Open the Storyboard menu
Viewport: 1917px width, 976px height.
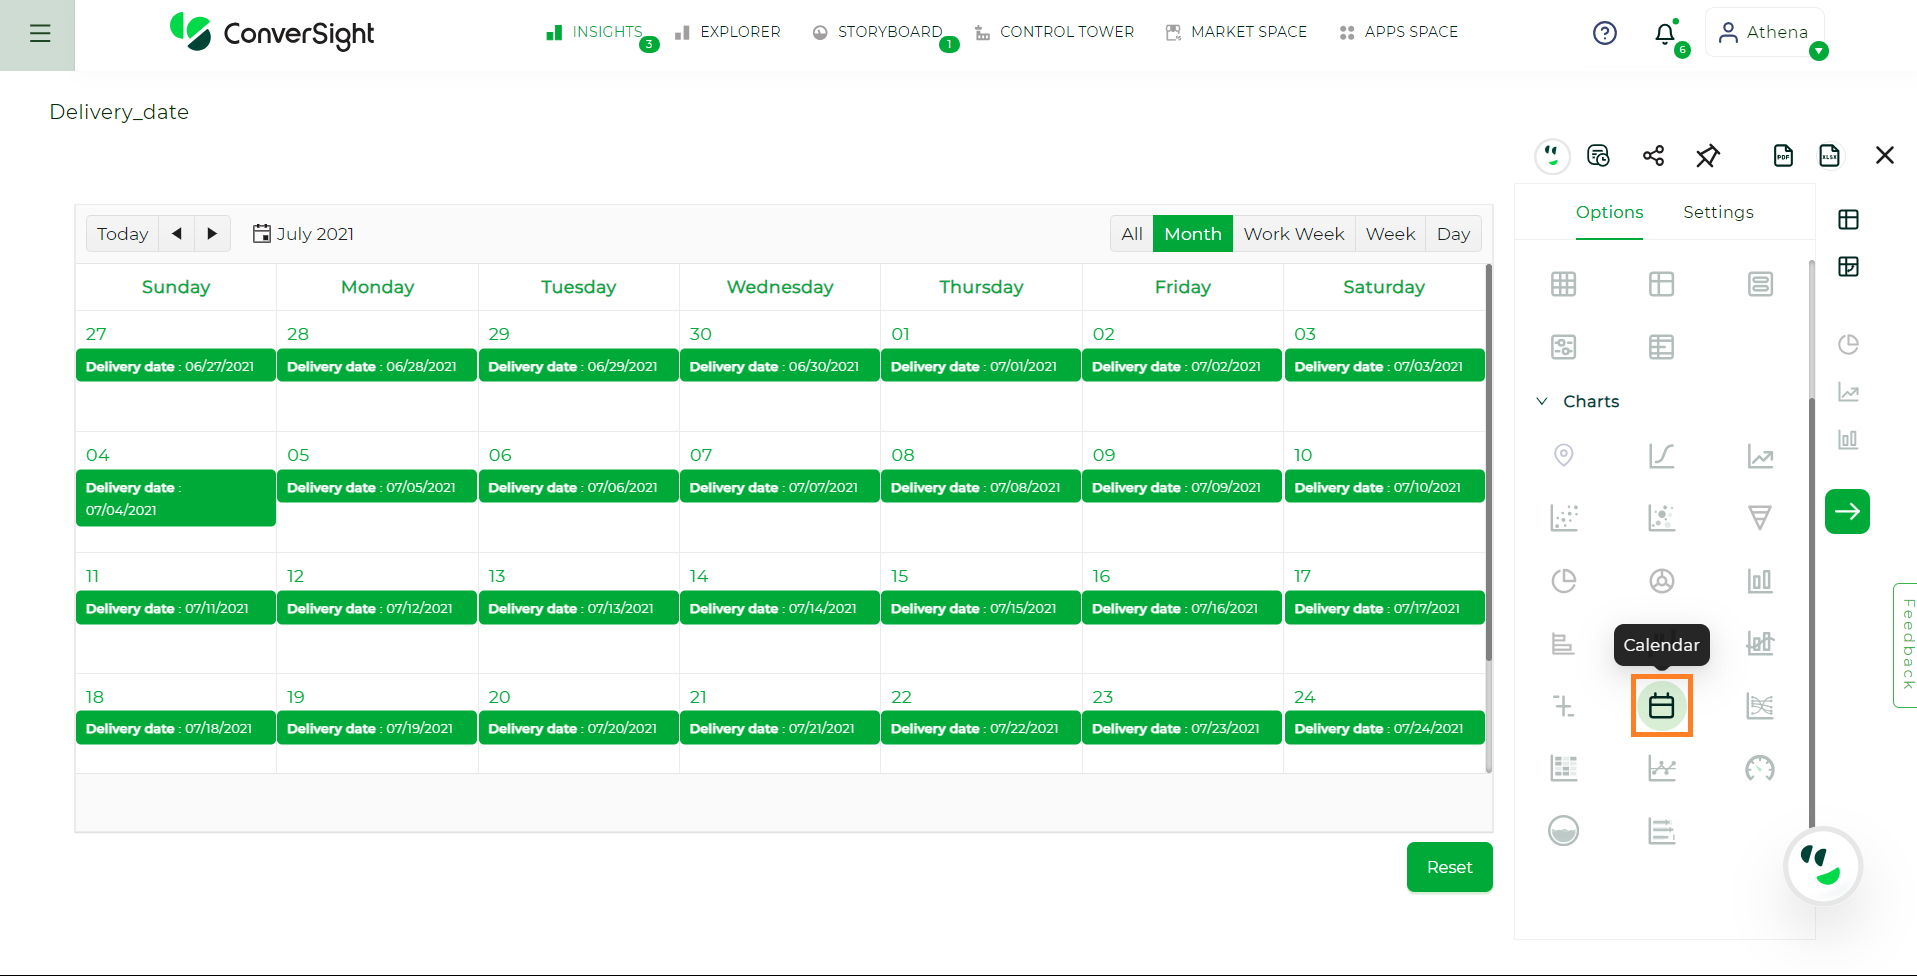[x=878, y=32]
